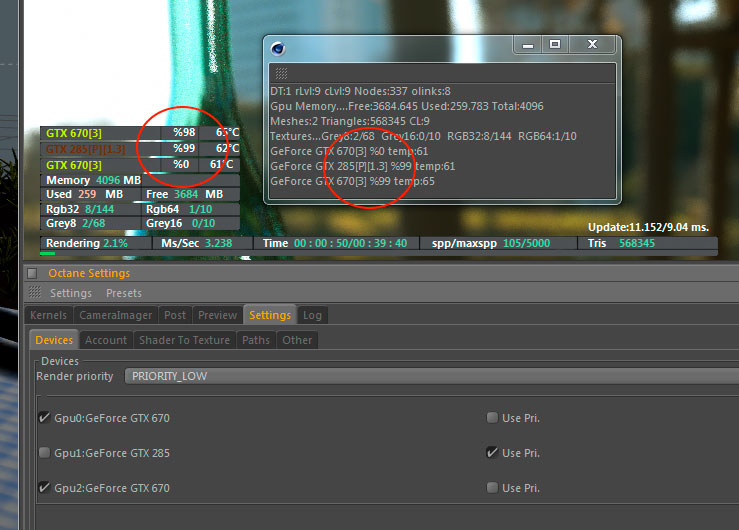Click the grip handle icon in popup window

(x=281, y=73)
